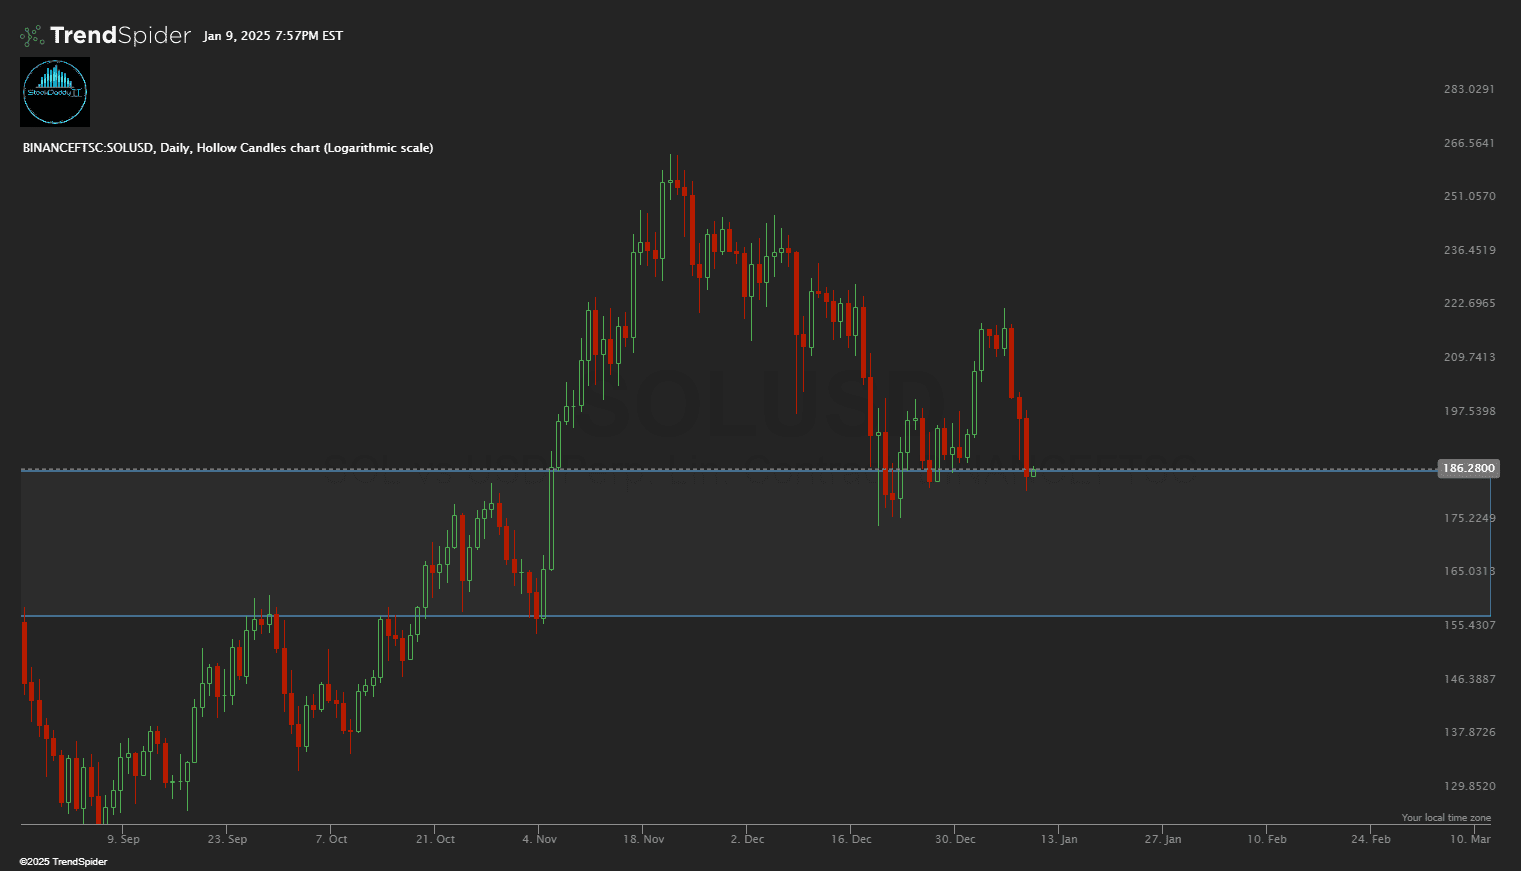The height and width of the screenshot is (871, 1521).
Task: Click the 155.4307 price axis label
Action: point(1469,625)
